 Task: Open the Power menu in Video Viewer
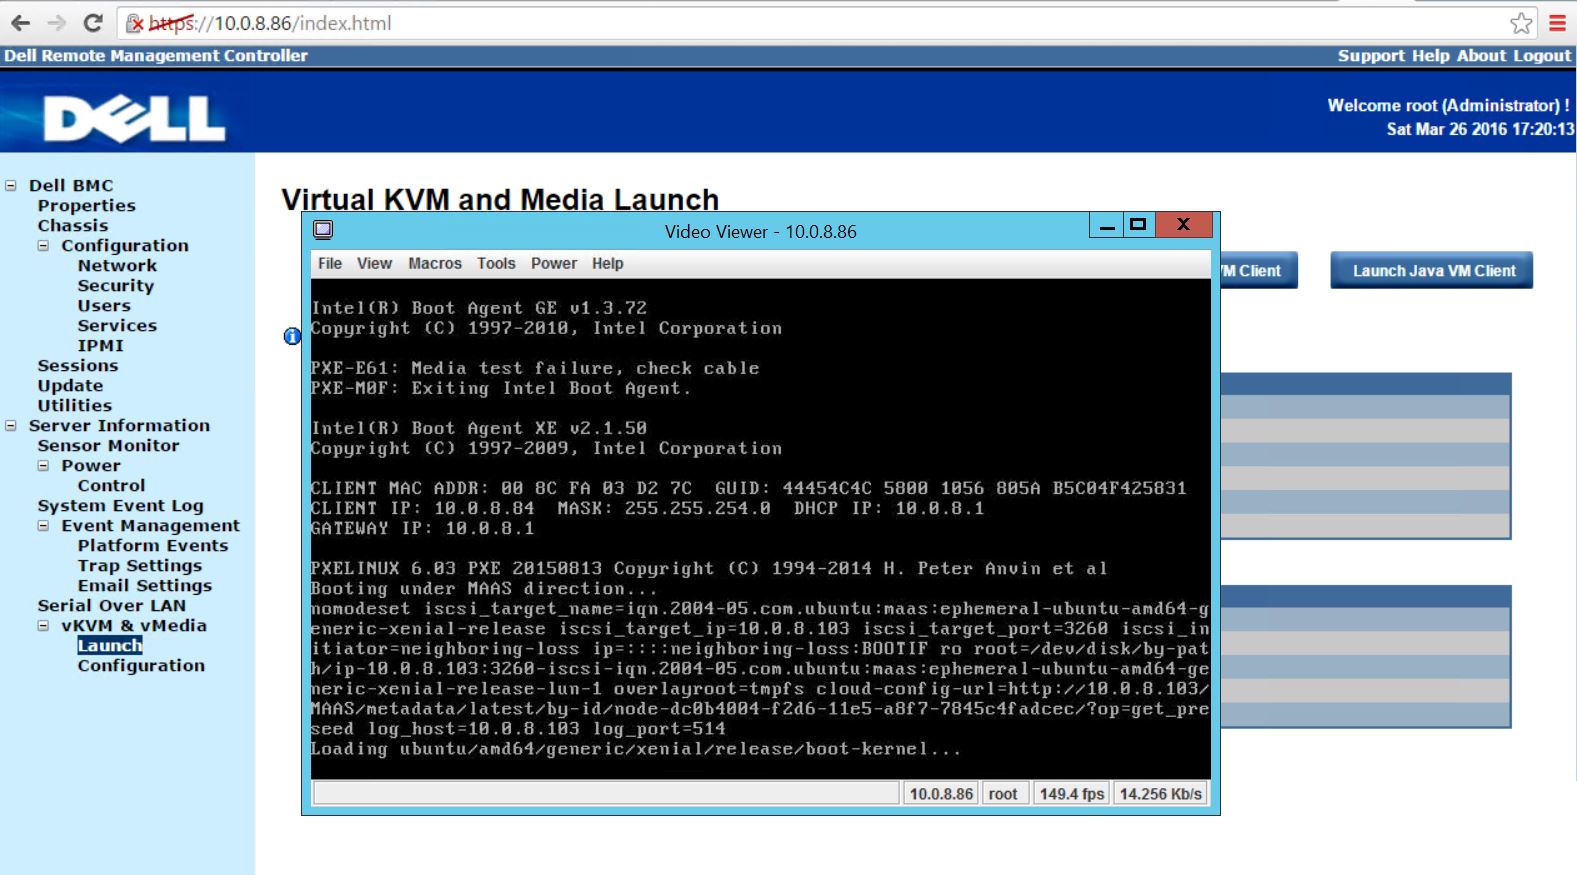point(554,263)
